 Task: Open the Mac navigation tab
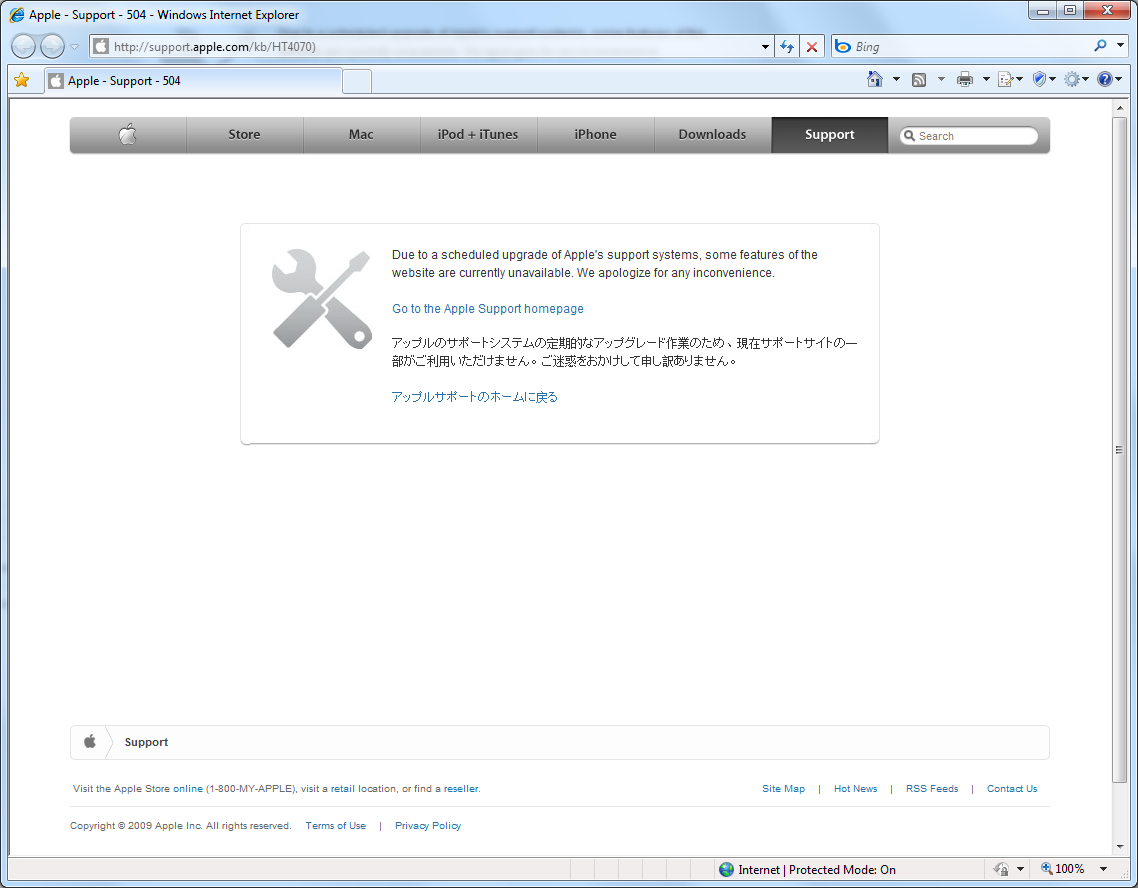[361, 134]
